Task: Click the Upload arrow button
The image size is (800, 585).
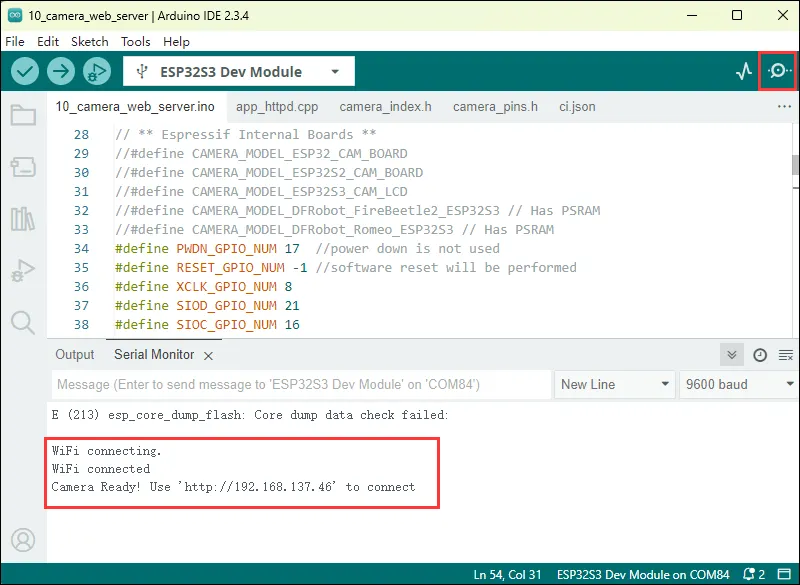Action: [x=61, y=71]
